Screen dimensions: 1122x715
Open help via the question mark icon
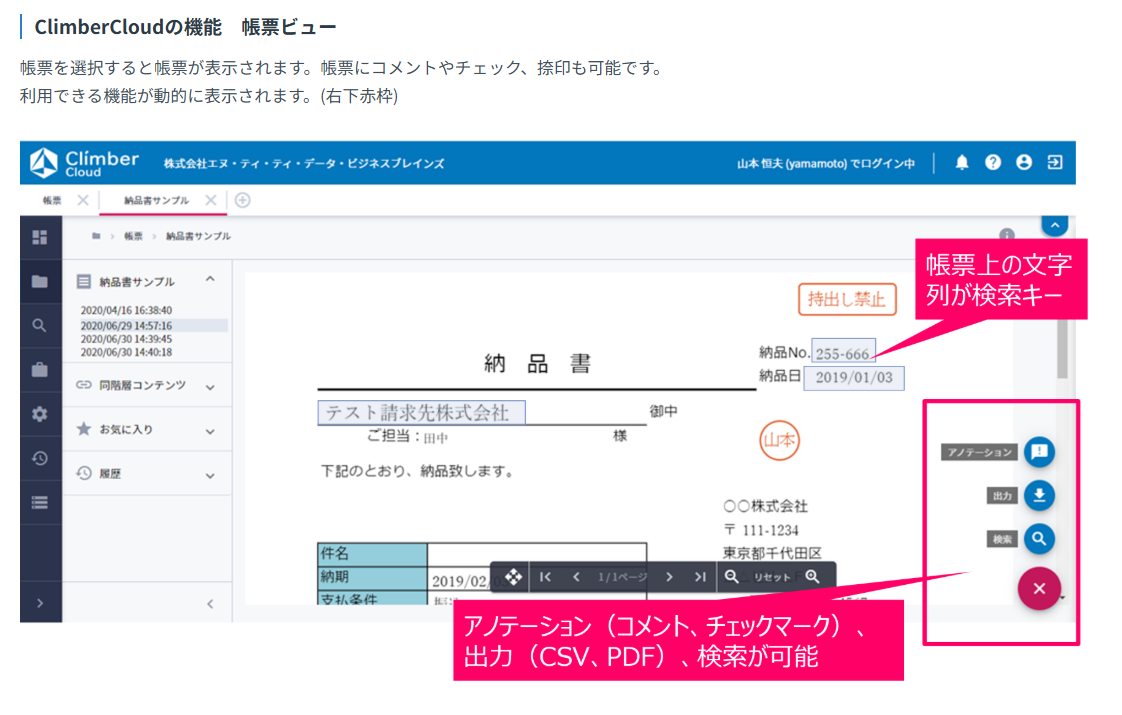click(x=992, y=162)
